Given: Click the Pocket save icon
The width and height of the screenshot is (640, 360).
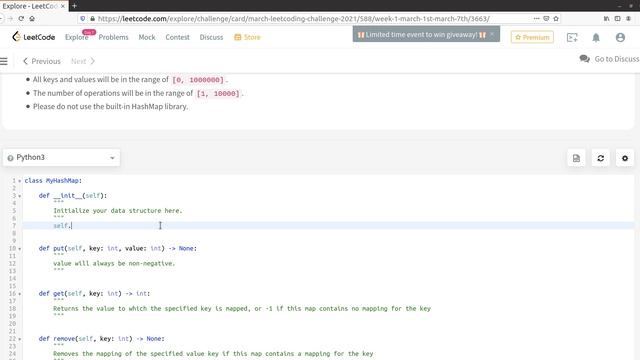Looking at the screenshot, I should pyautogui.click(x=546, y=19).
